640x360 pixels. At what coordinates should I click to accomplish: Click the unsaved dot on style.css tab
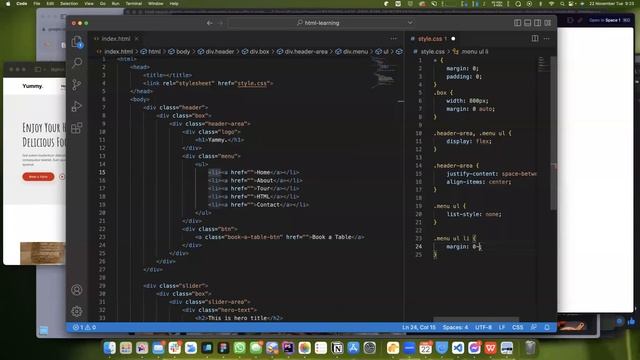click(453, 39)
